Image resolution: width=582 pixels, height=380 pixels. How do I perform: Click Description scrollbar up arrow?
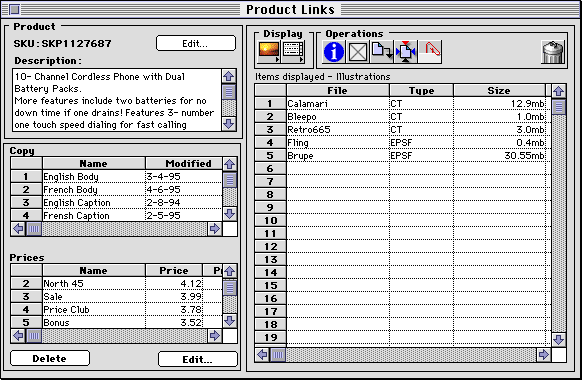click(x=229, y=76)
